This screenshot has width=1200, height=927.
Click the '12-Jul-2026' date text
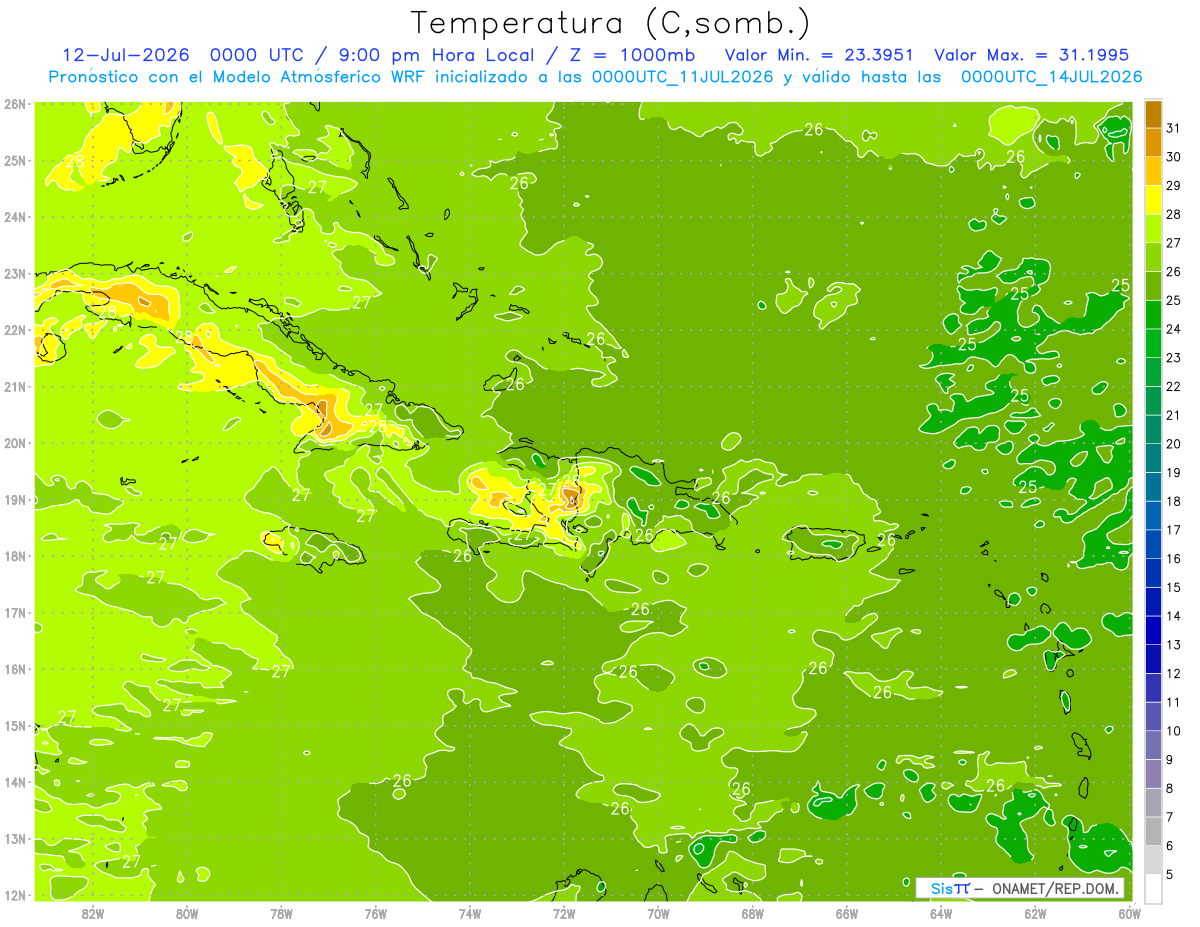(x=126, y=55)
